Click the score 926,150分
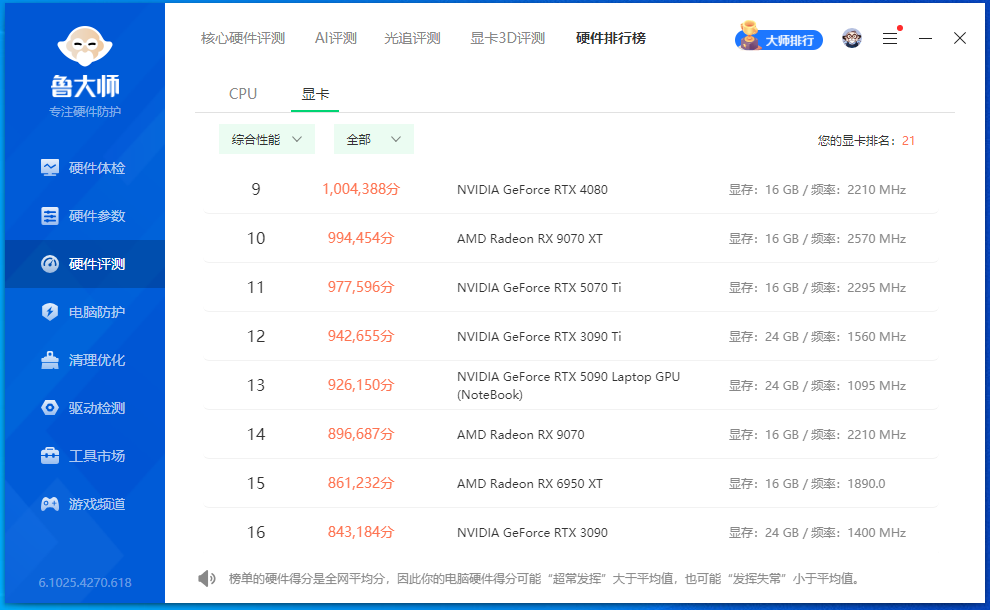 [x=361, y=385]
